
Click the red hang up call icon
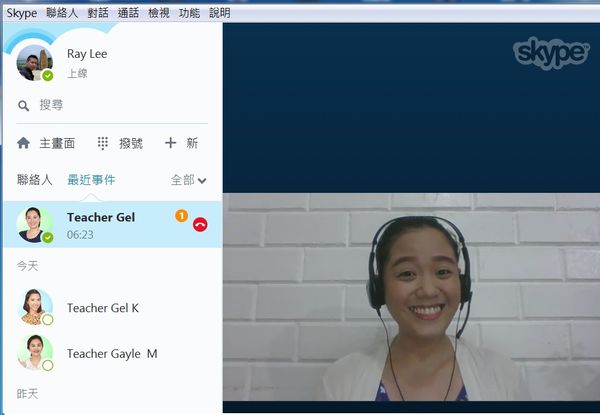[200, 225]
